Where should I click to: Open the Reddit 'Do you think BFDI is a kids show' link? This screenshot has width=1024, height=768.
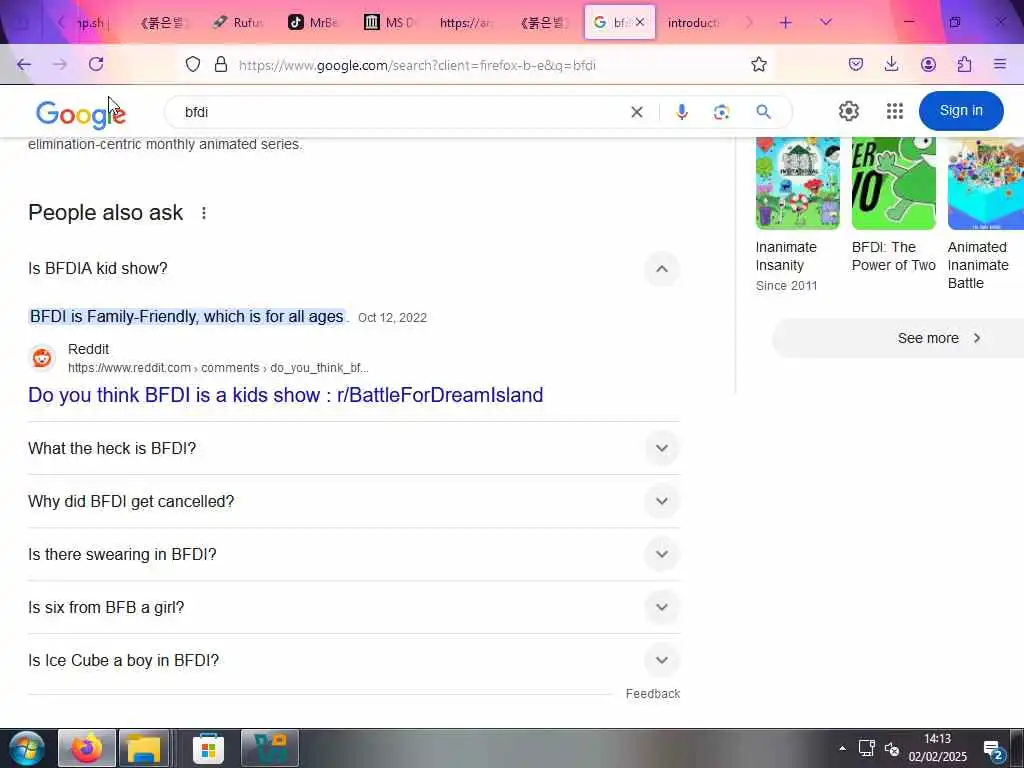285,395
